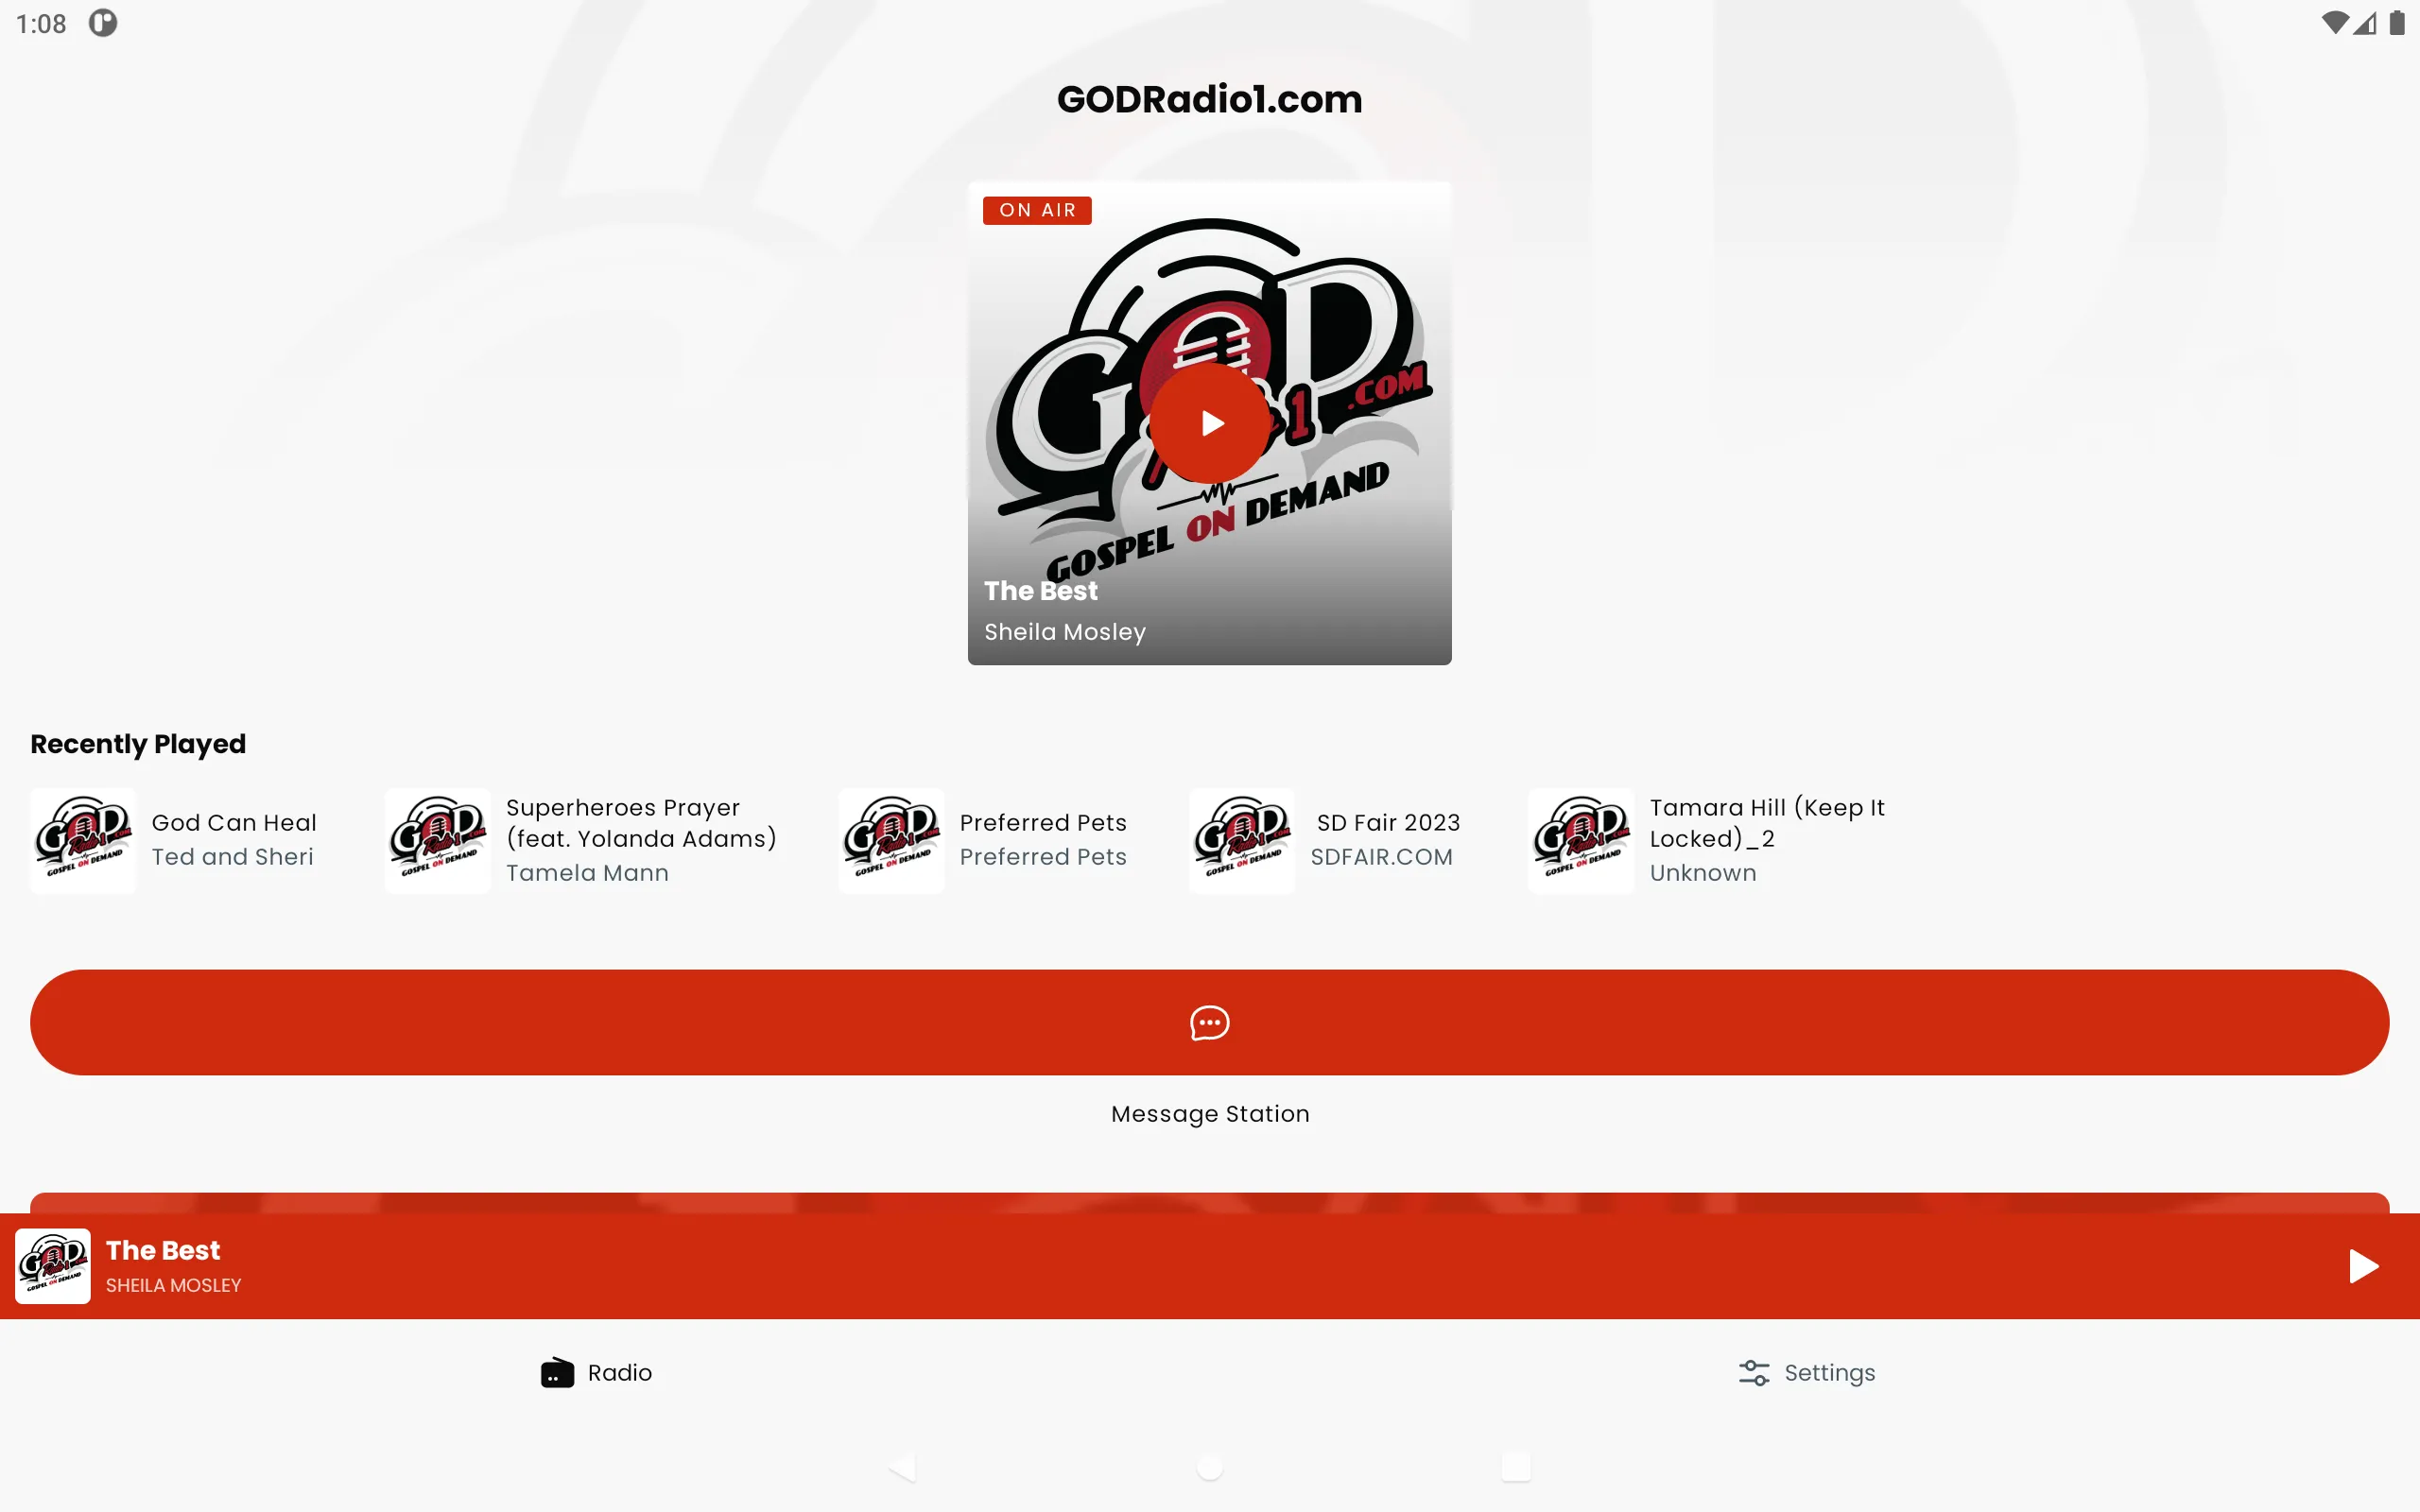Select the Settings tab in bottom navigation
2420x1512 pixels.
coord(1805,1373)
